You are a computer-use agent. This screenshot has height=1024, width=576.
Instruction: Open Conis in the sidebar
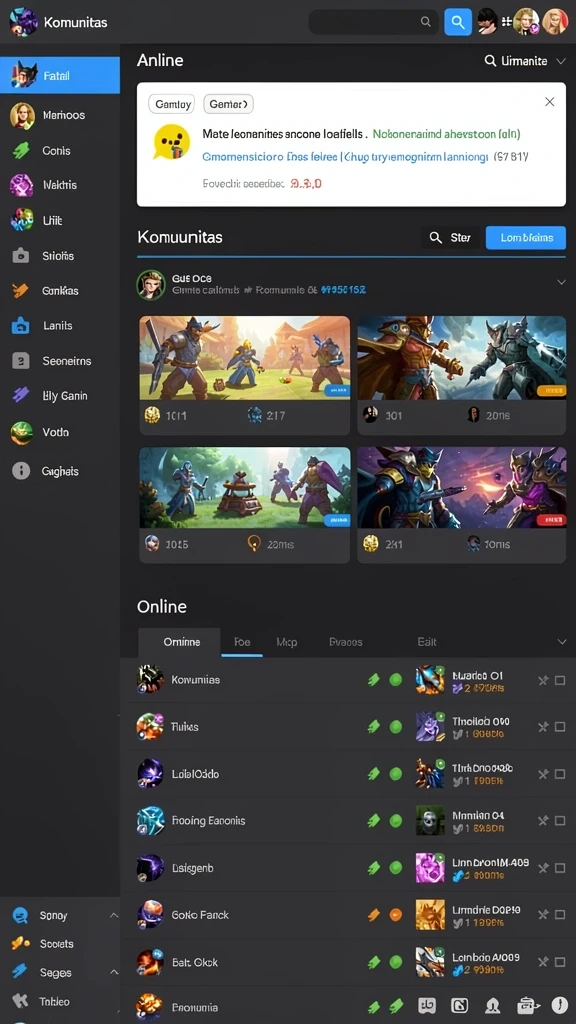[56, 150]
